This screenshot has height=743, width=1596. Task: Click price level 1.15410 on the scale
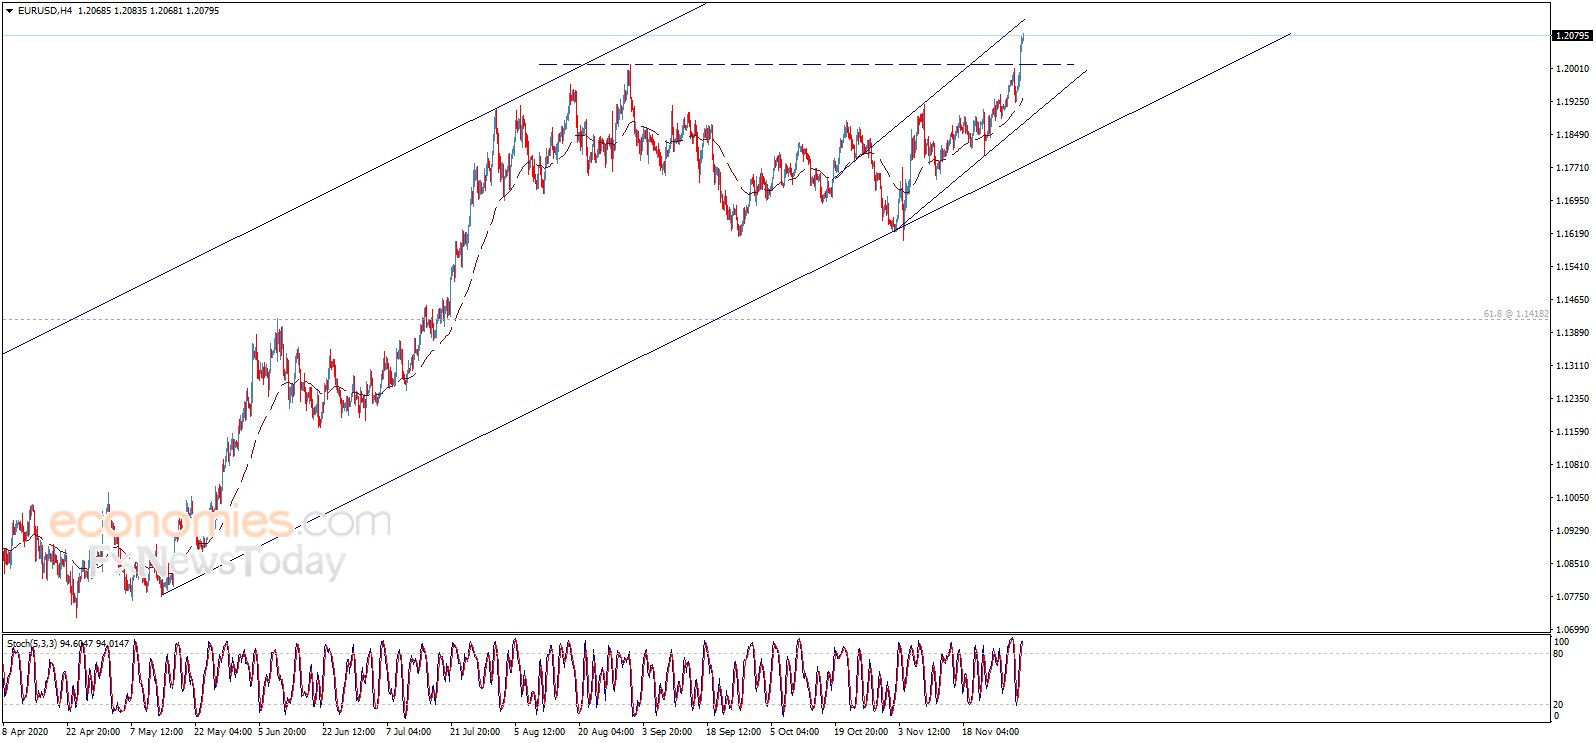pos(1573,267)
